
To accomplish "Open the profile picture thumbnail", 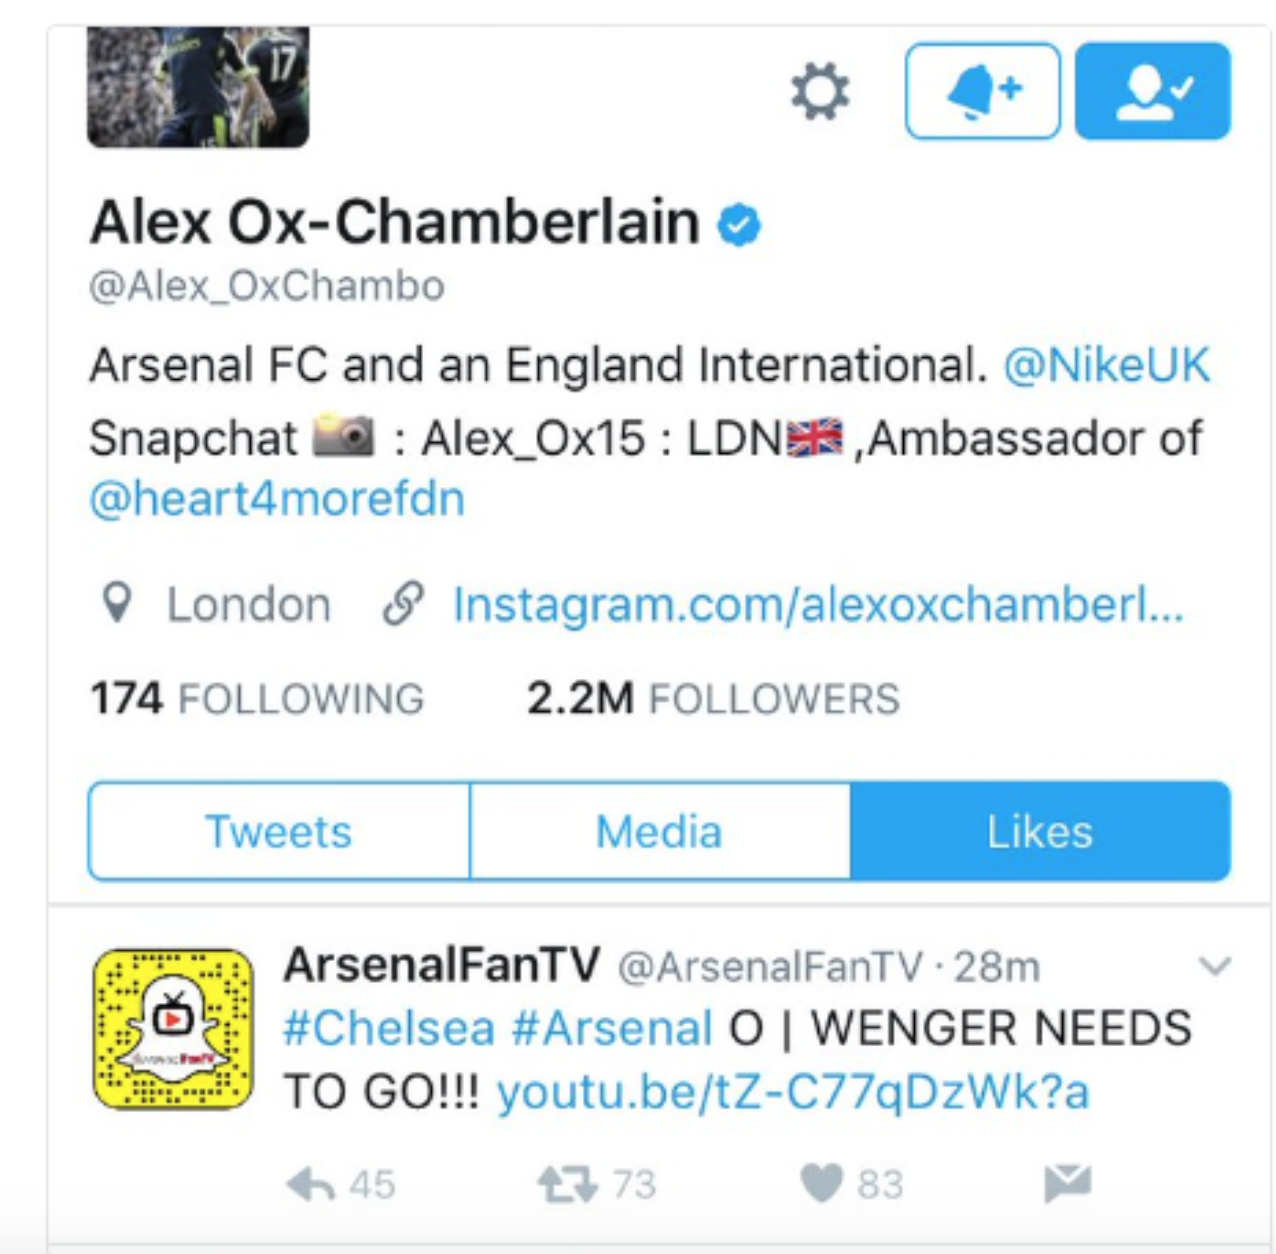I will (198, 88).
